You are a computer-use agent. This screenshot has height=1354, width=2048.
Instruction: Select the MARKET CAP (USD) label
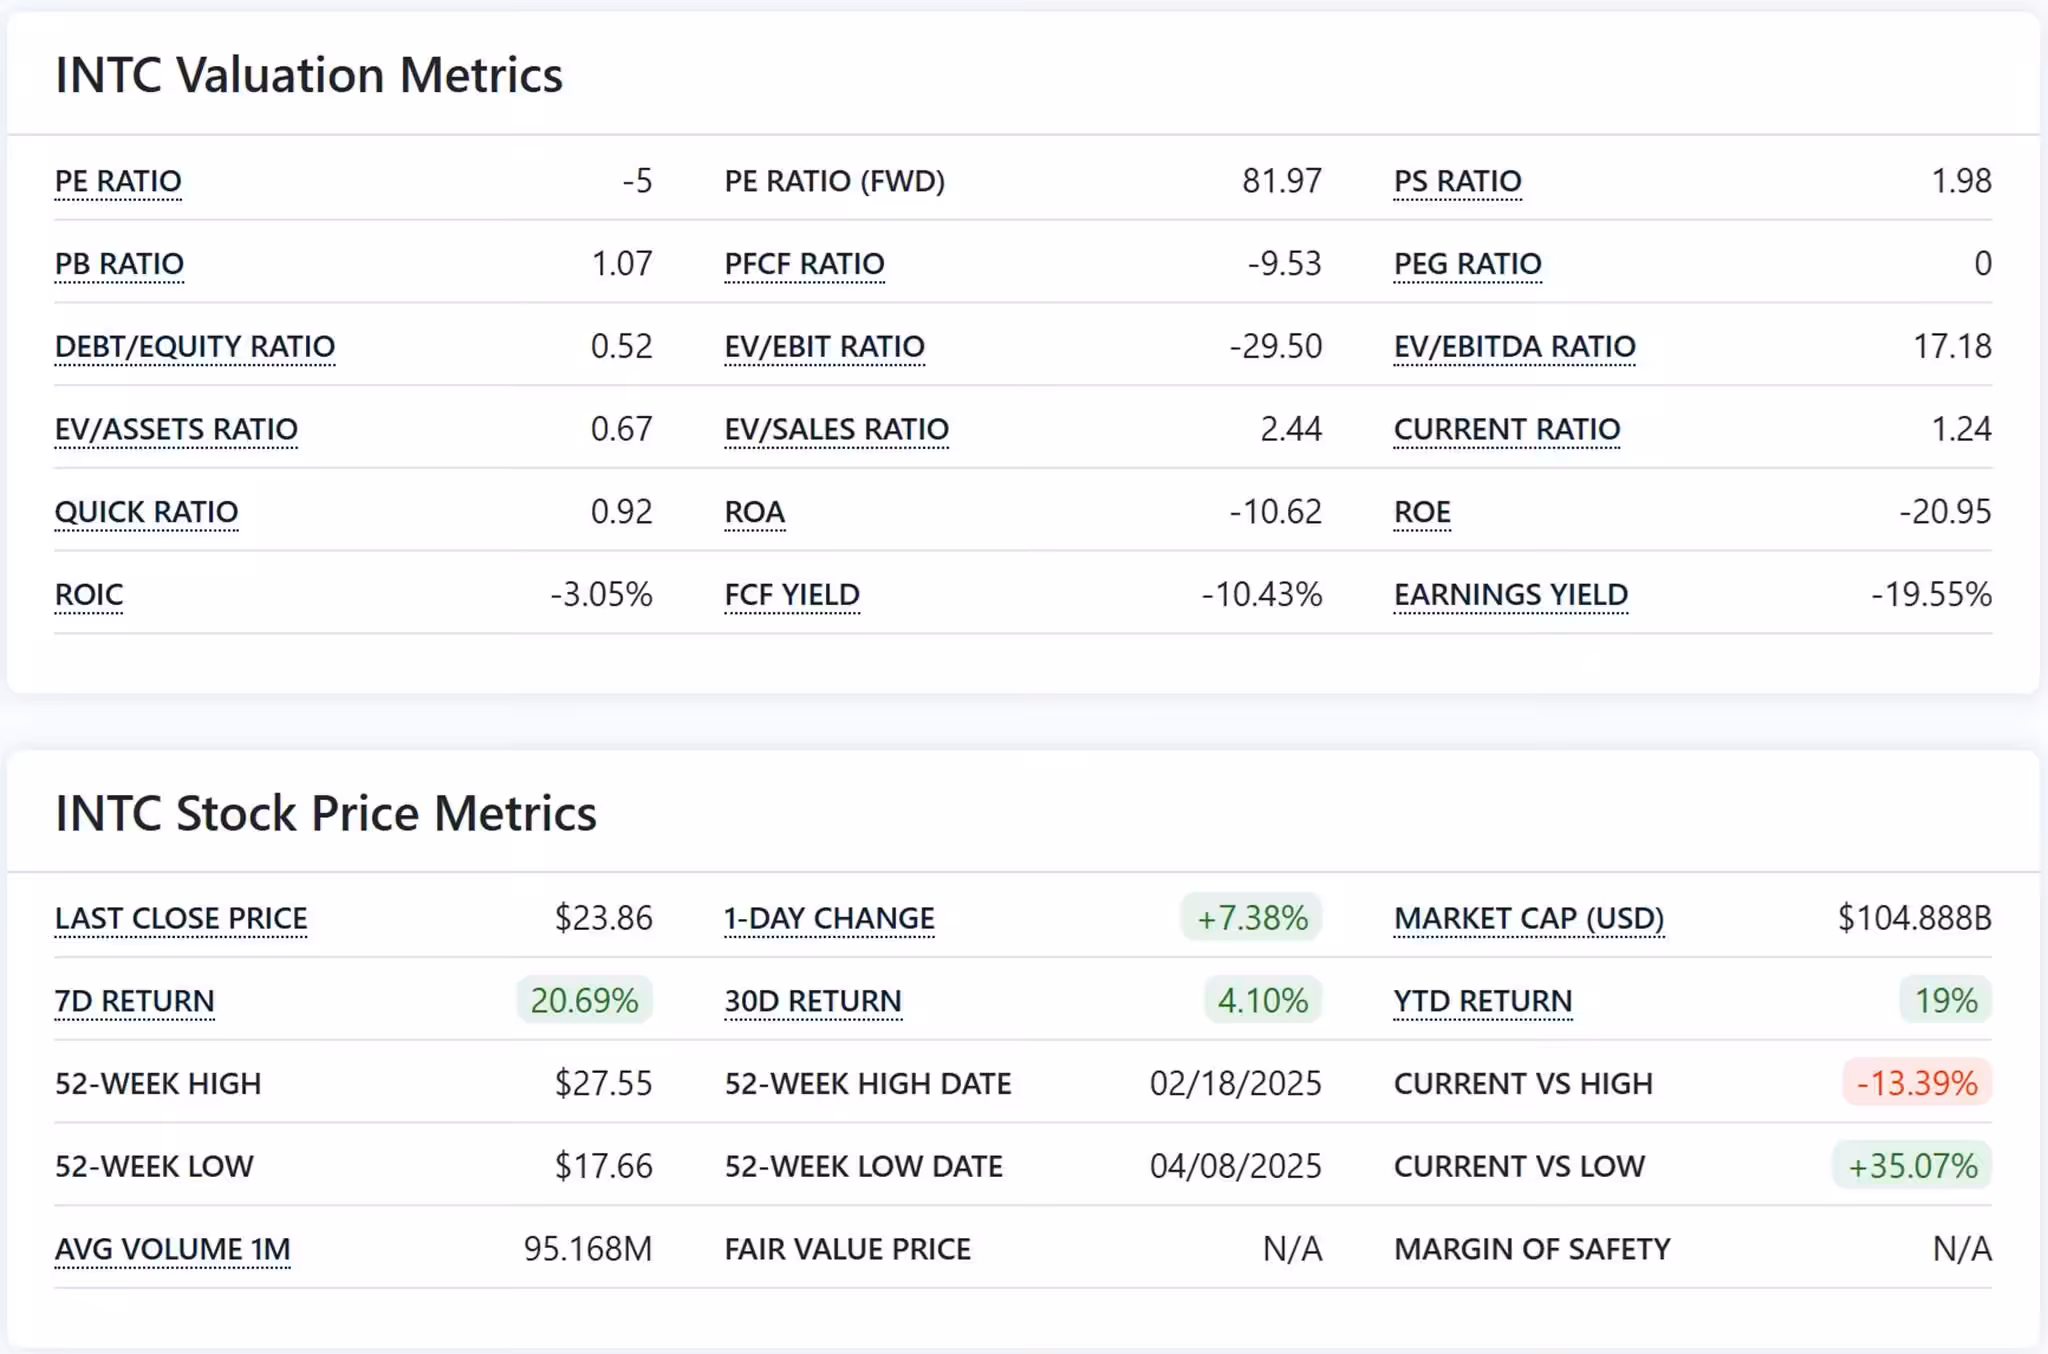coord(1528,918)
